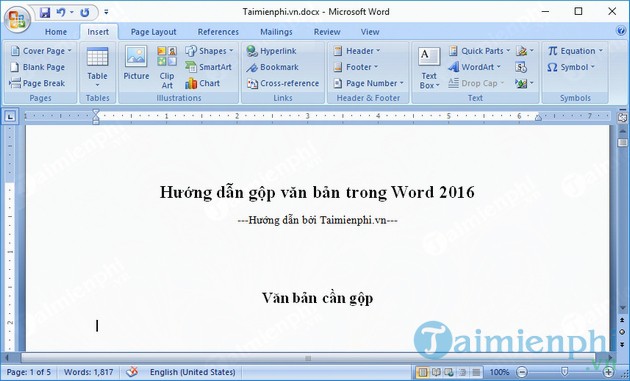Viewport: 630px width, 381px height.
Task: Insert a Page Break
Action: 37,83
